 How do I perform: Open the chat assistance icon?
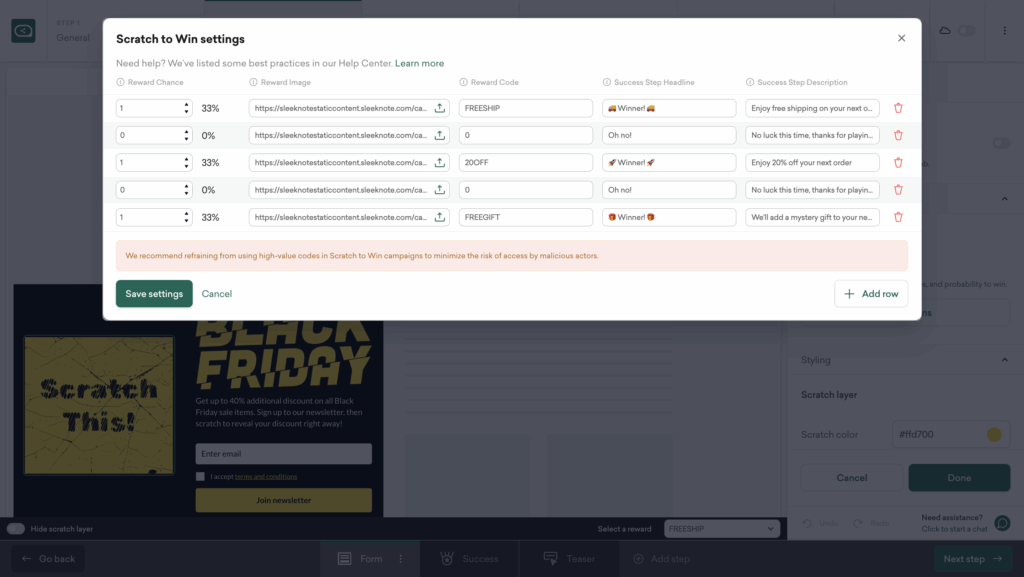pos(1001,523)
